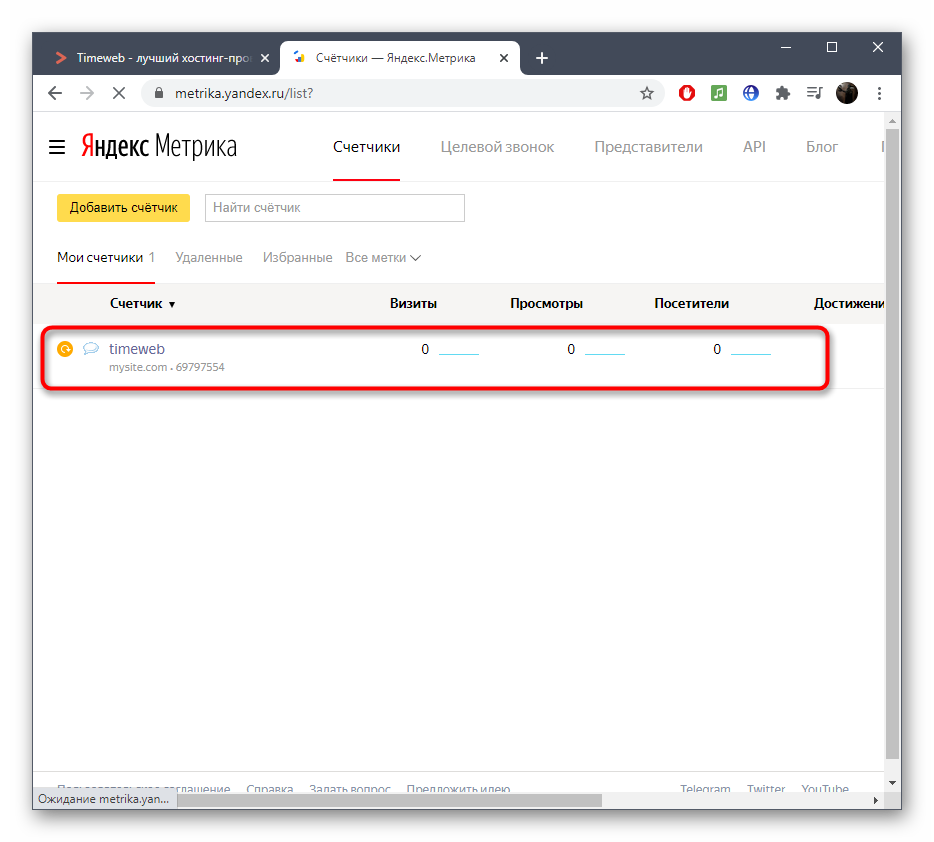Click the address bar URL metrika.yandex.ru/list?
Screen dimensions: 934x842
tap(244, 93)
